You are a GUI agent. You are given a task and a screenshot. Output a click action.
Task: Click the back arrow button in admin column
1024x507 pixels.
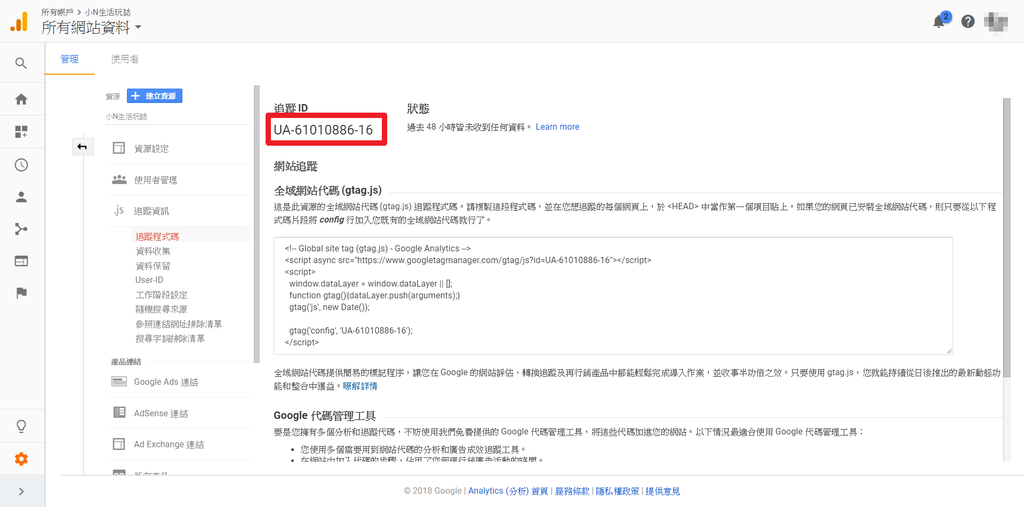82,147
